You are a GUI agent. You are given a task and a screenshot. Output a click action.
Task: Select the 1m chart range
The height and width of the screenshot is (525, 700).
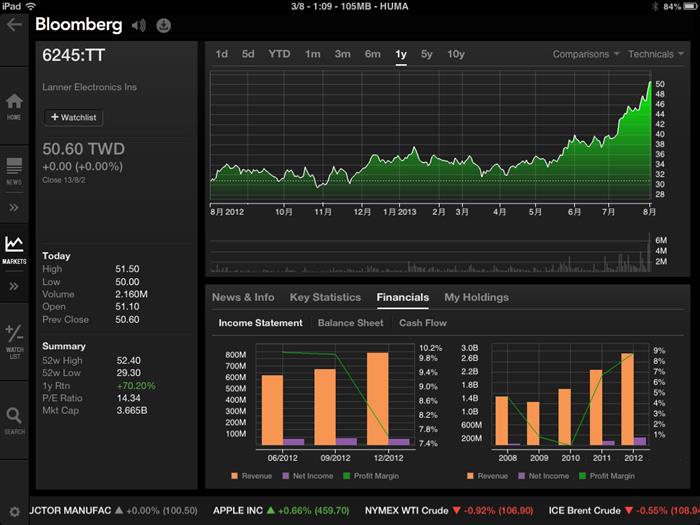[x=312, y=54]
